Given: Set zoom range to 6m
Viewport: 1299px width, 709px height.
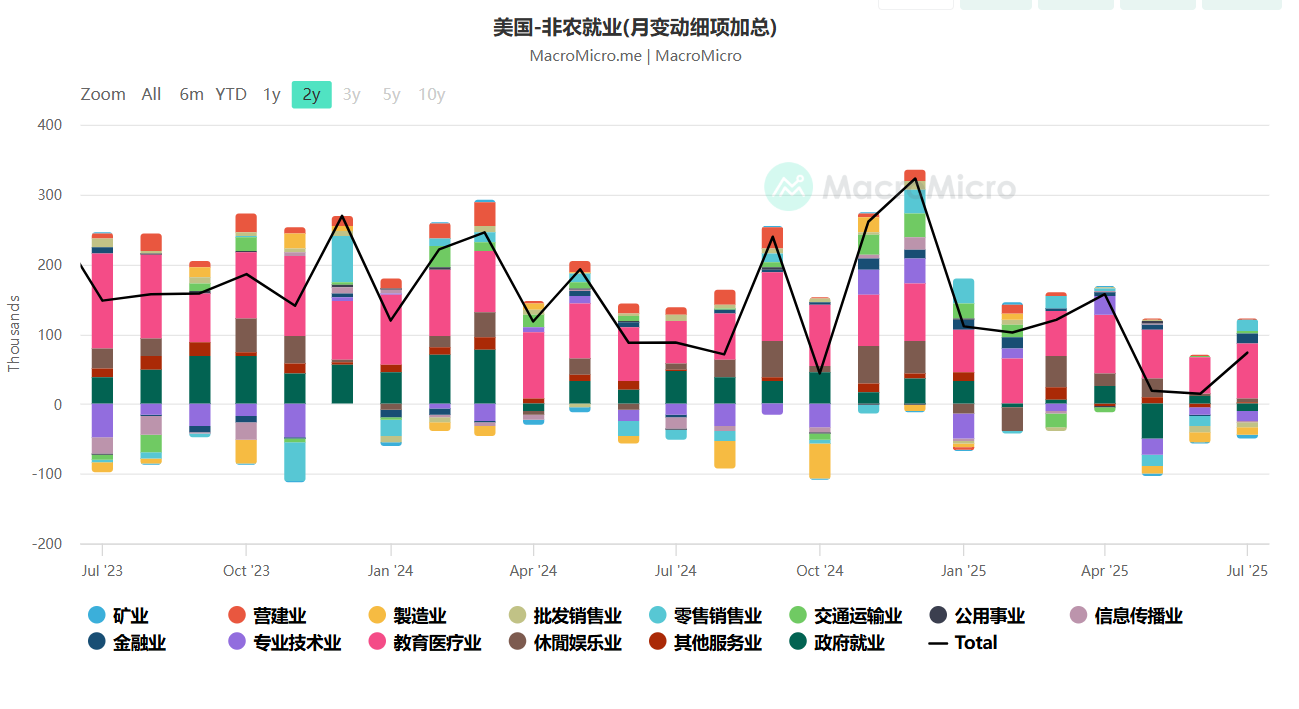Looking at the screenshot, I should (191, 94).
